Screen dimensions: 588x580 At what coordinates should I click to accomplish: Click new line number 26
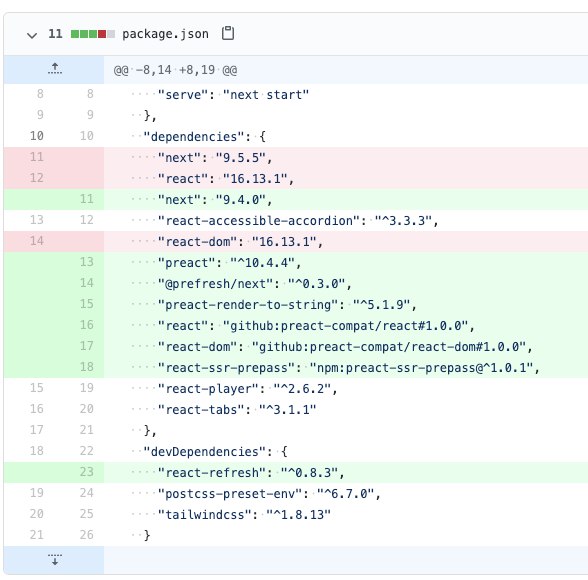(86, 535)
